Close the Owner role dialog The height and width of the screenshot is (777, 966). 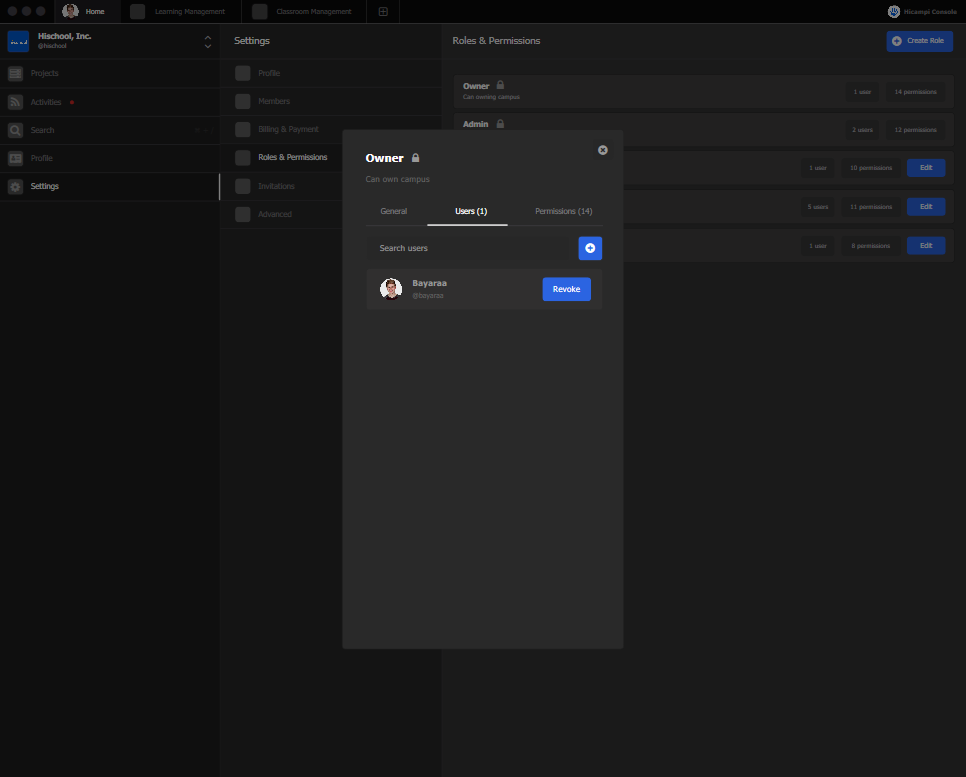point(602,150)
